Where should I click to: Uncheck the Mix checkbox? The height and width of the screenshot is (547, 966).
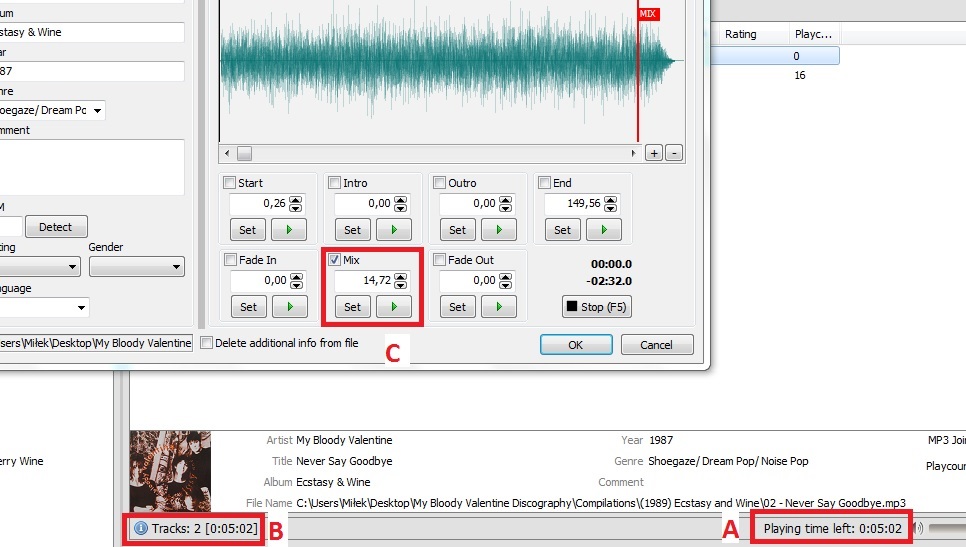[335, 260]
